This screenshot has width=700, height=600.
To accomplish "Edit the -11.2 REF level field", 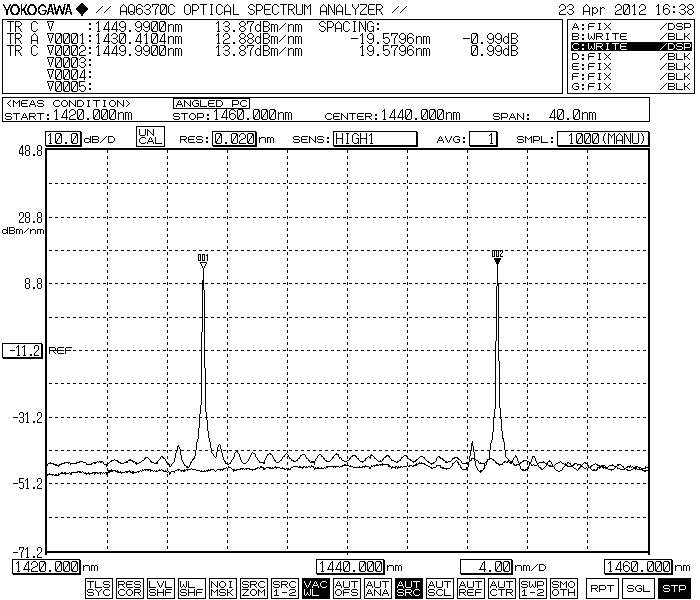I will pyautogui.click(x=23, y=351).
